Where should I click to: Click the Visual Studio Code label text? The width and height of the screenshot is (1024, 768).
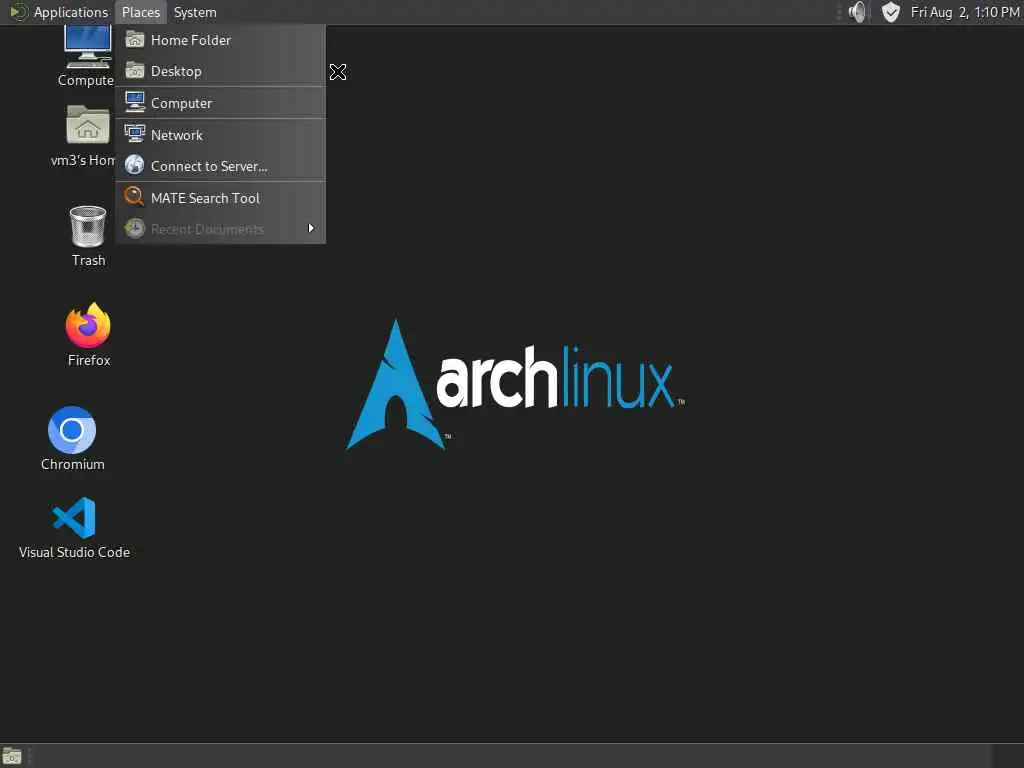[x=74, y=552]
